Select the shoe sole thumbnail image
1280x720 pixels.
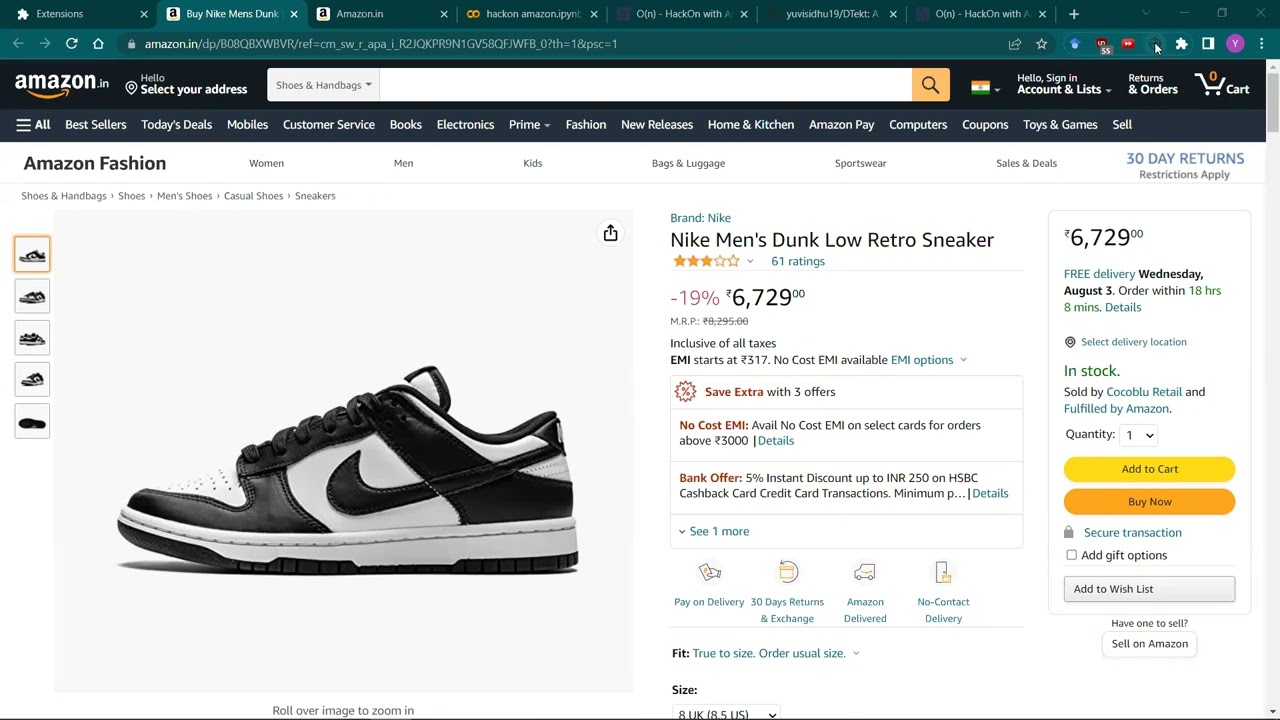pos(32,423)
